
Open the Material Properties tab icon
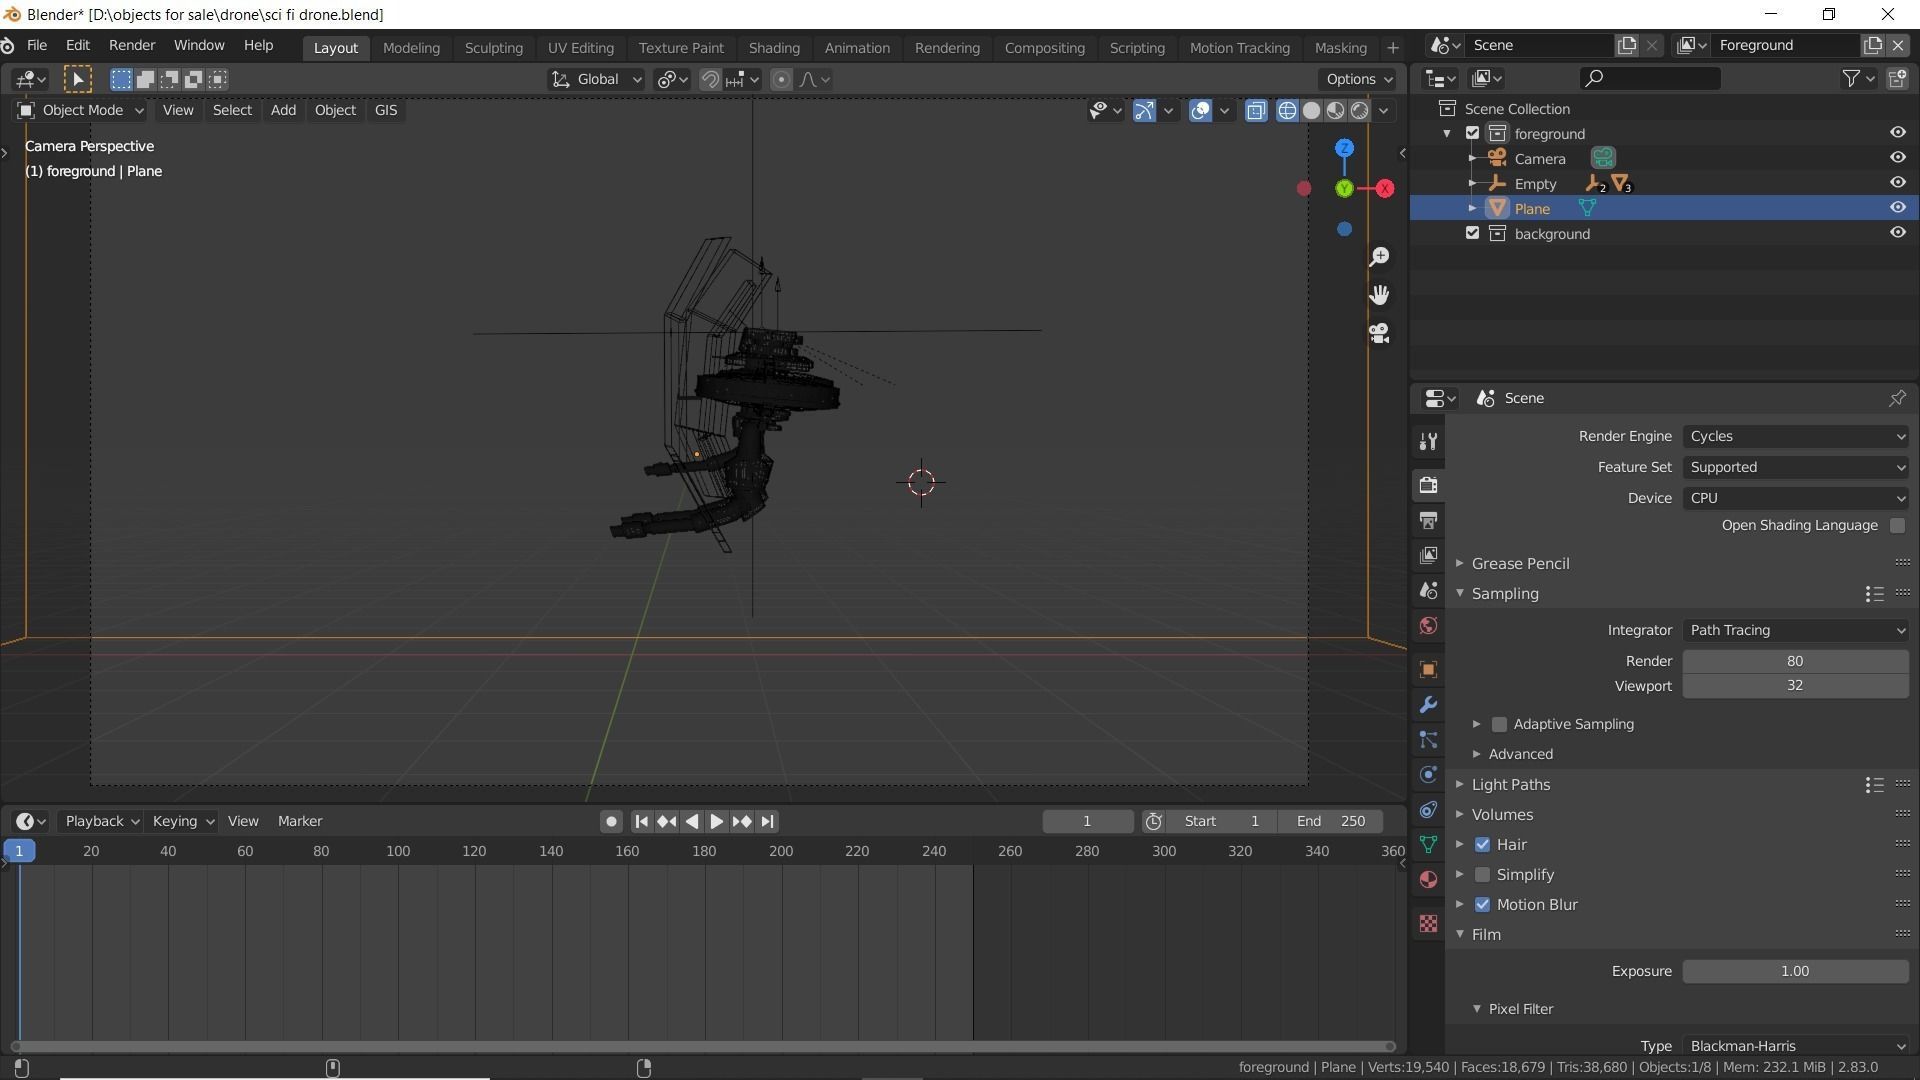click(x=1428, y=880)
